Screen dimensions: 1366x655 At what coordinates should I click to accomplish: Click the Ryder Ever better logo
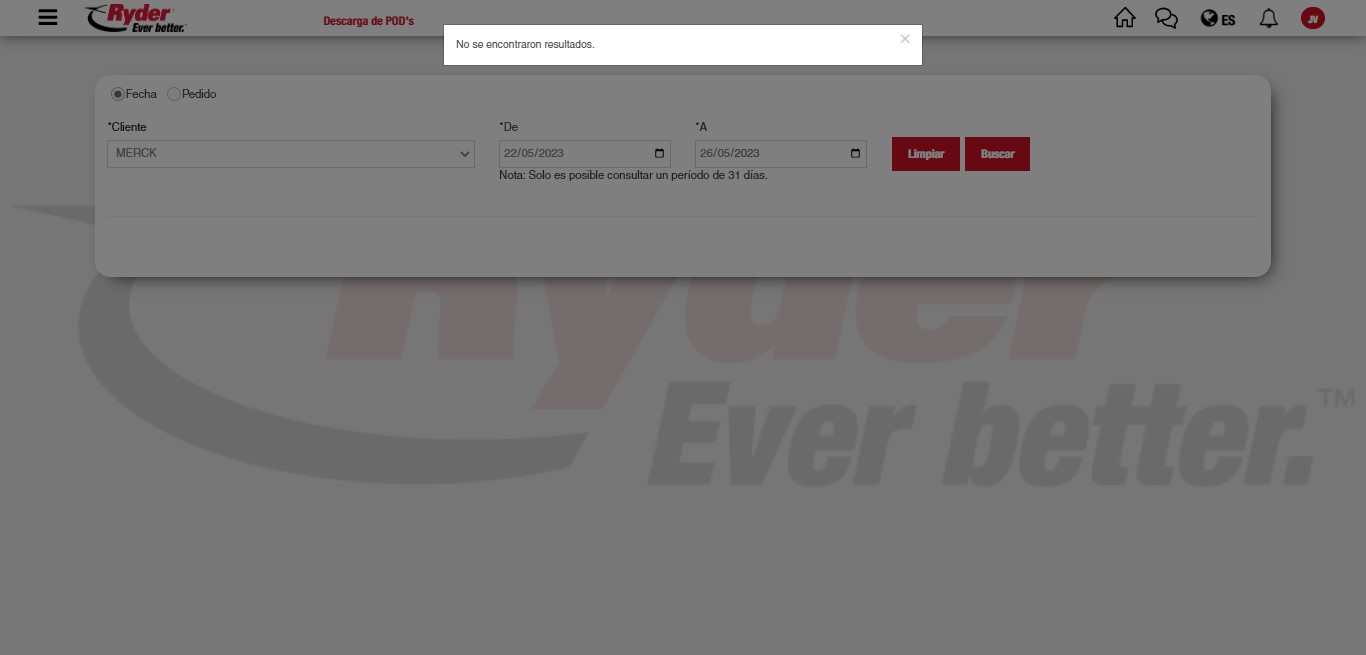(136, 18)
